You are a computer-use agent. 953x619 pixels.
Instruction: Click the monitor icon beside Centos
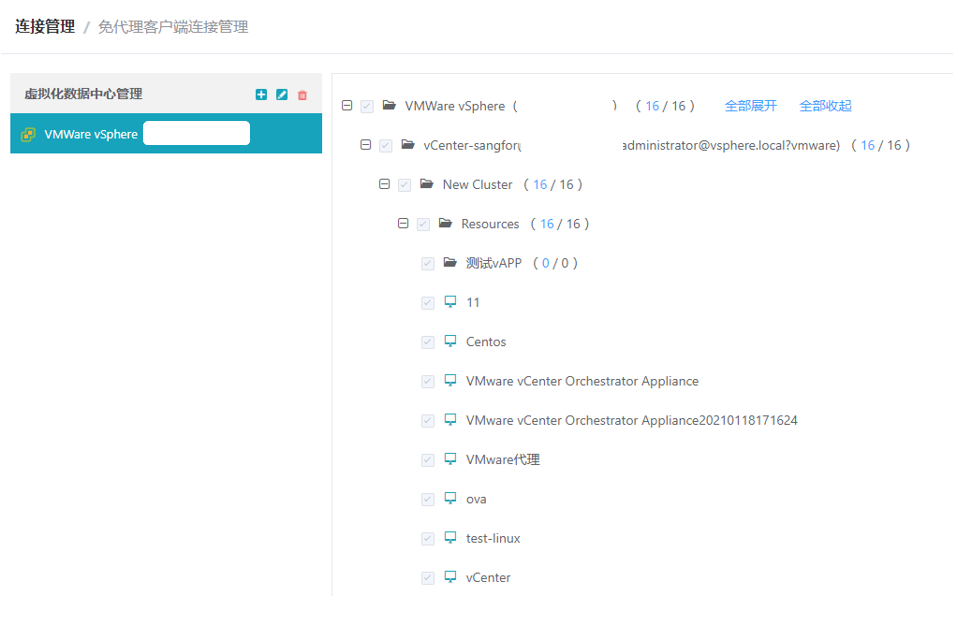[450, 341]
